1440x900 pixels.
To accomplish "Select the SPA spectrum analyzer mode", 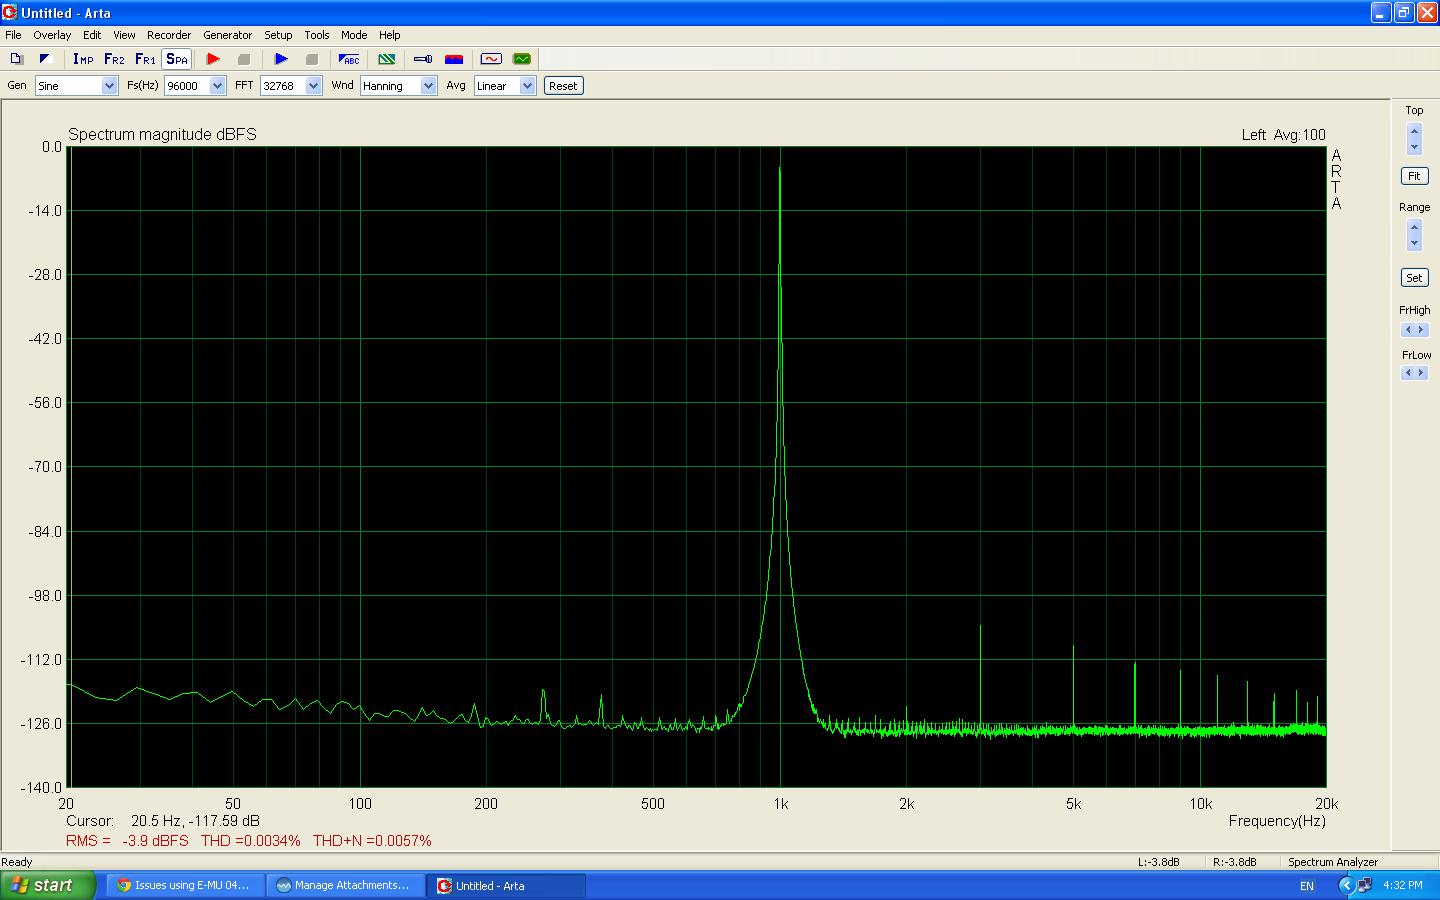I will 176,59.
